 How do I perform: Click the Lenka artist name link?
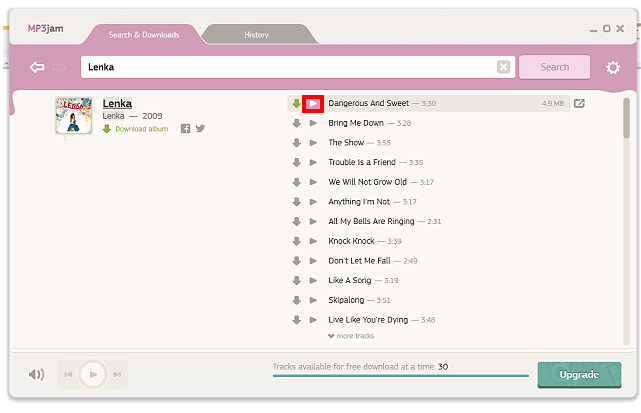click(x=113, y=116)
